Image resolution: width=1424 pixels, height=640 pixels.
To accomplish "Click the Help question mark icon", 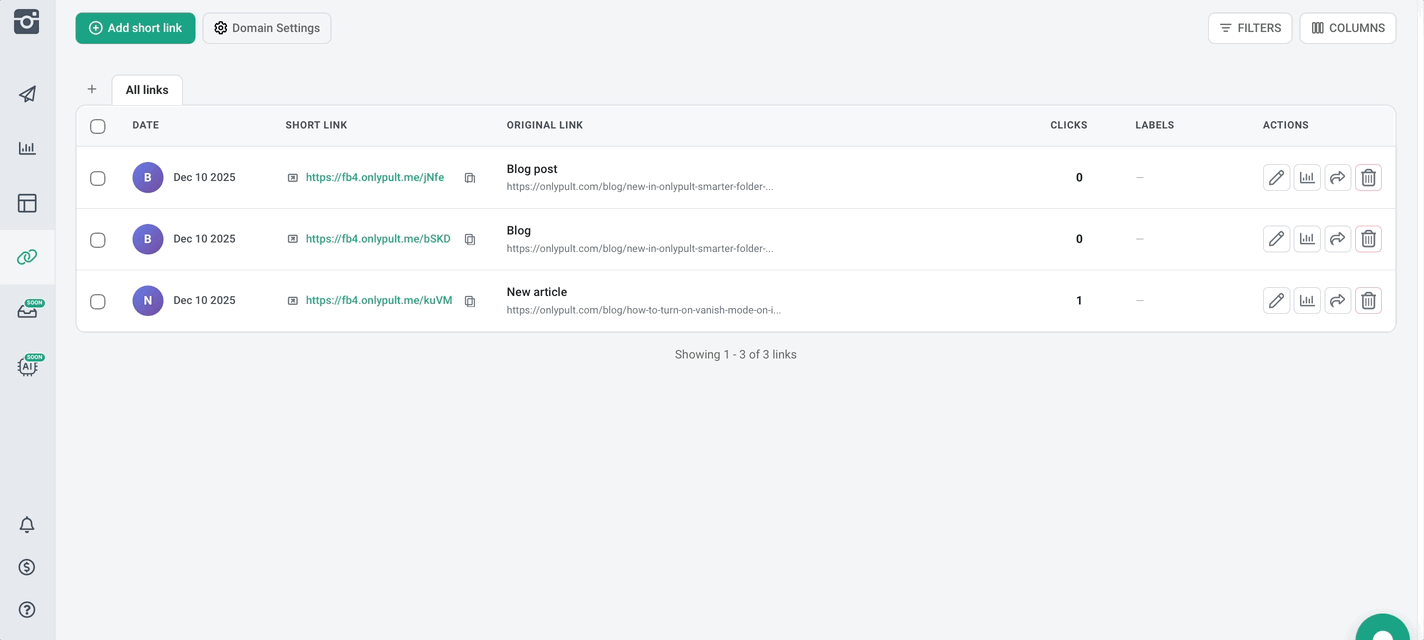I will tap(26, 609).
